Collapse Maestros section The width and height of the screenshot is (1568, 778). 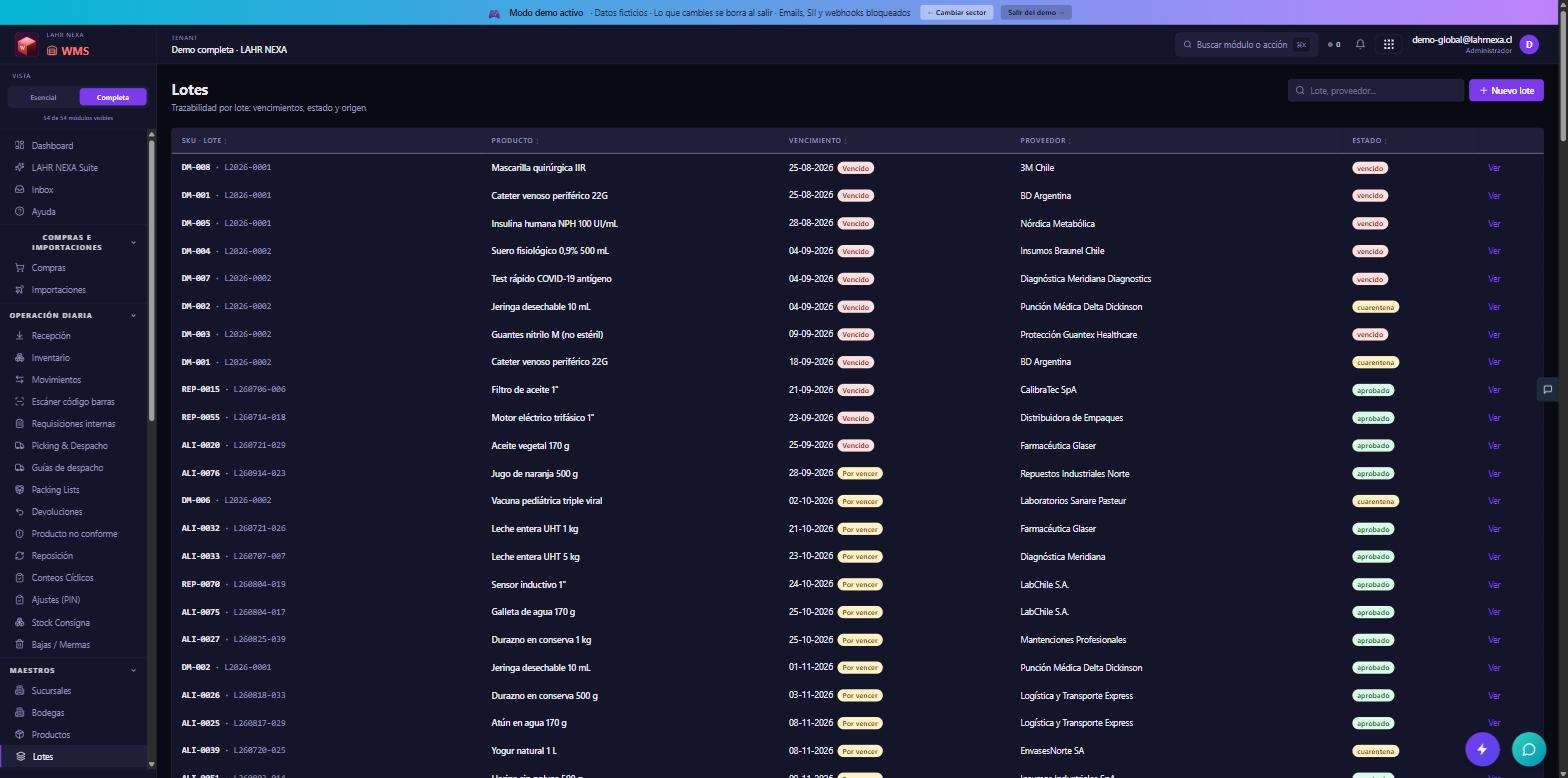133,671
